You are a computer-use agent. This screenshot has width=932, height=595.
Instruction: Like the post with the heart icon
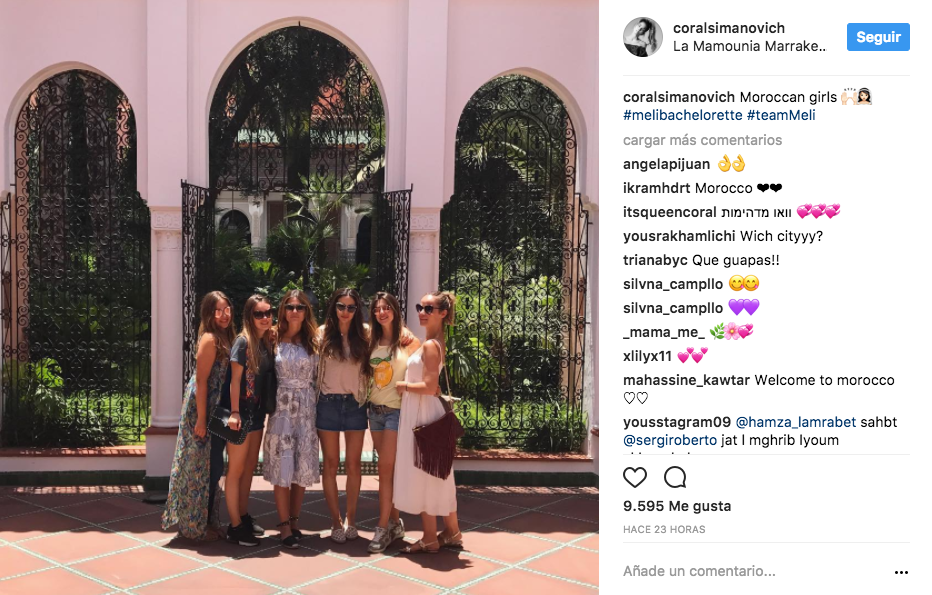[x=635, y=477]
